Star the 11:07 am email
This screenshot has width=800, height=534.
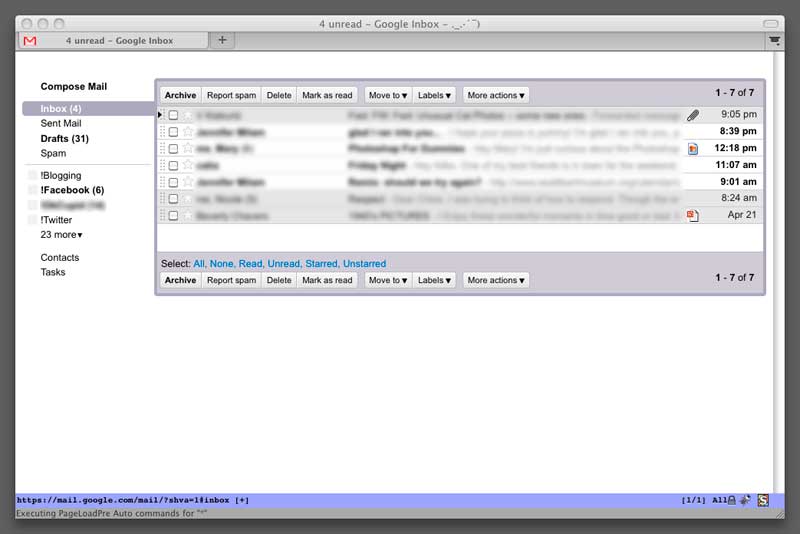click(x=188, y=165)
